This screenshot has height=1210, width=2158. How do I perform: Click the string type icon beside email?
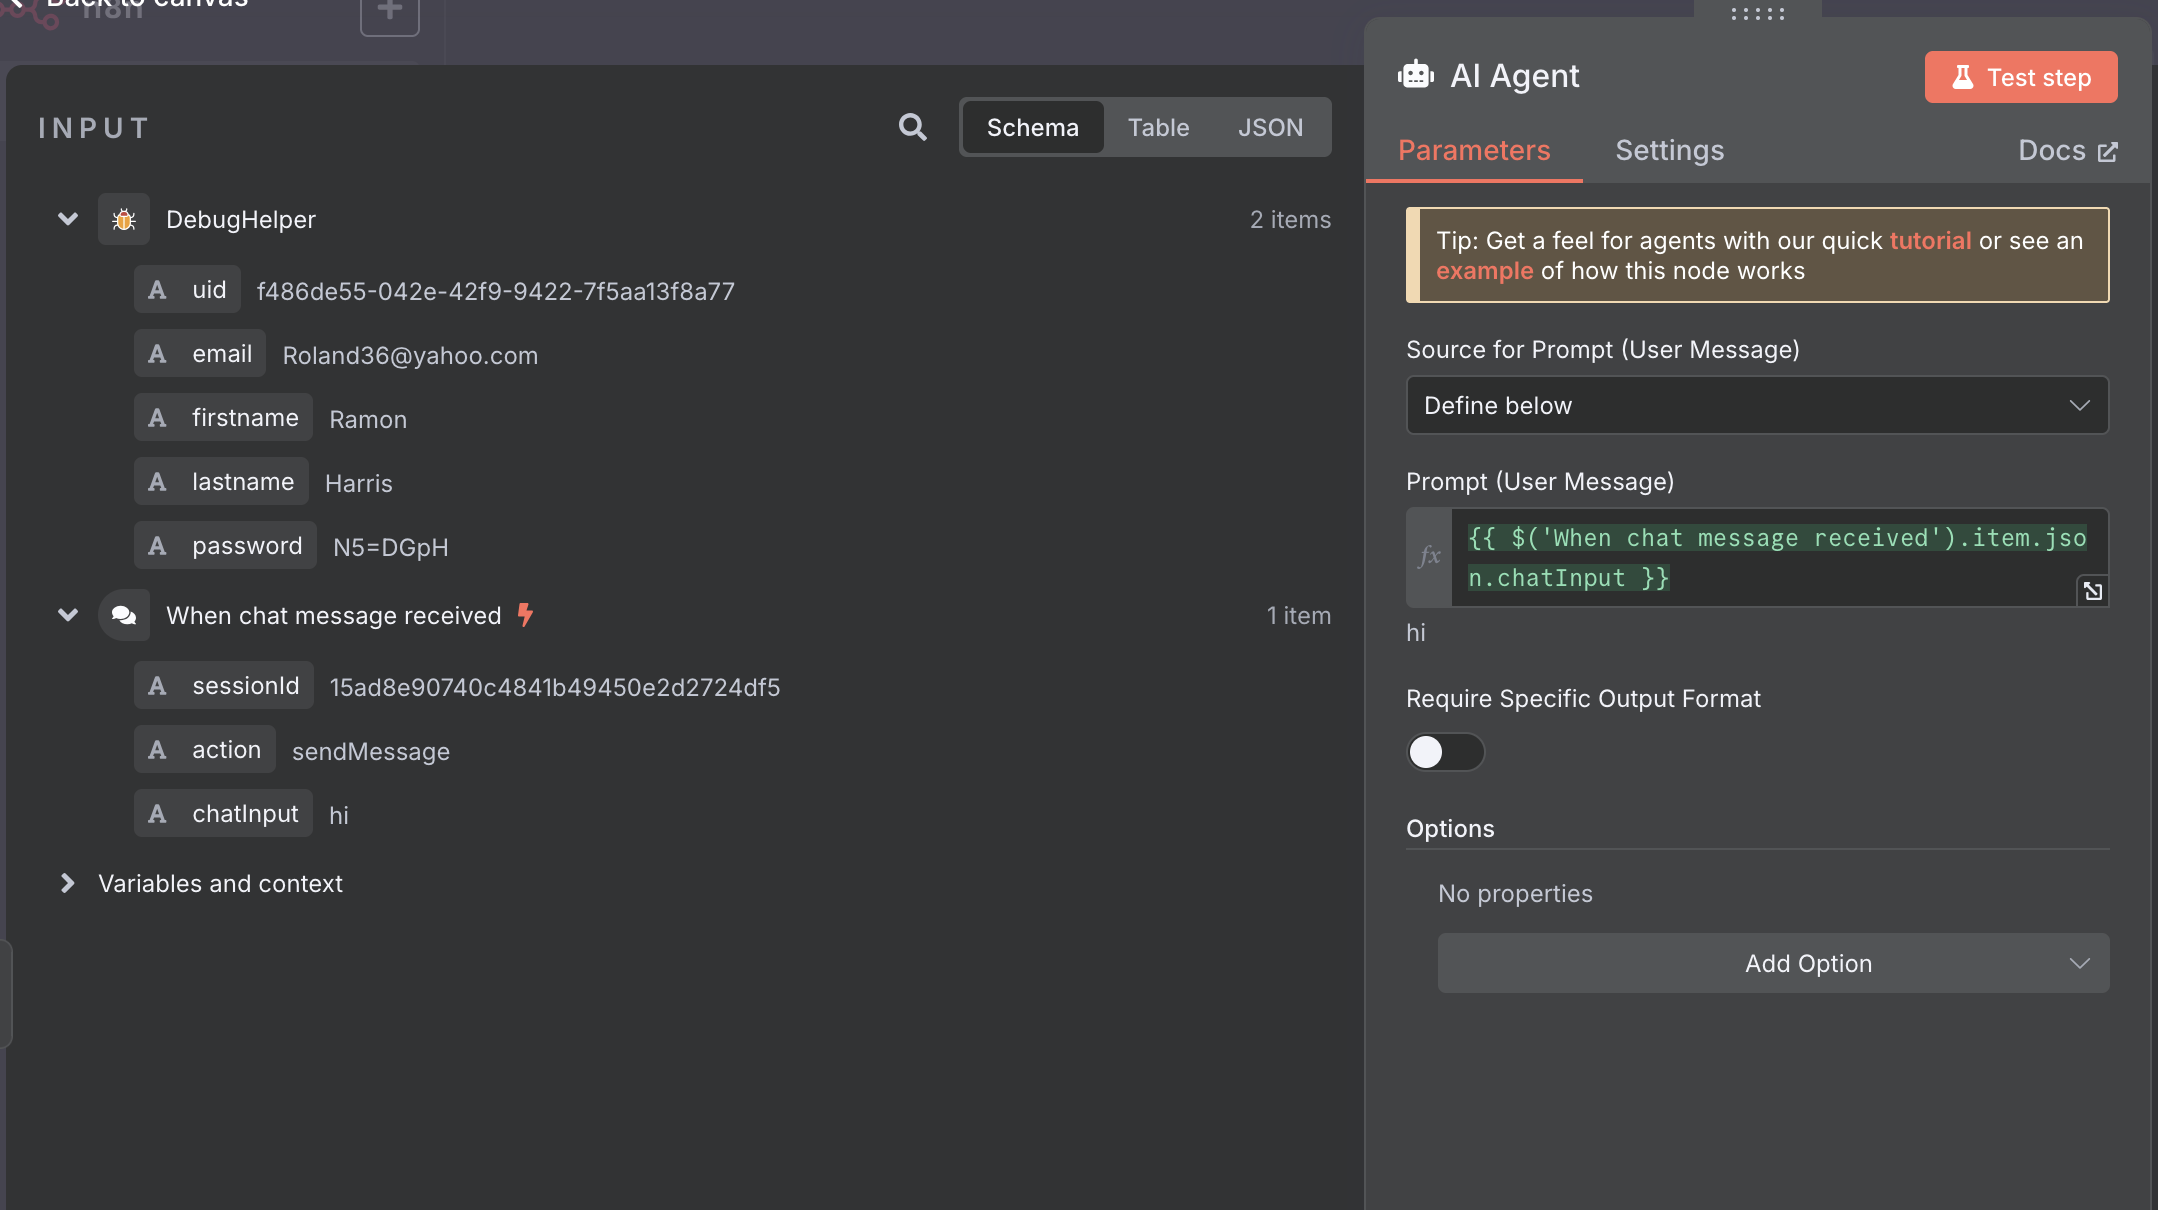coord(157,354)
